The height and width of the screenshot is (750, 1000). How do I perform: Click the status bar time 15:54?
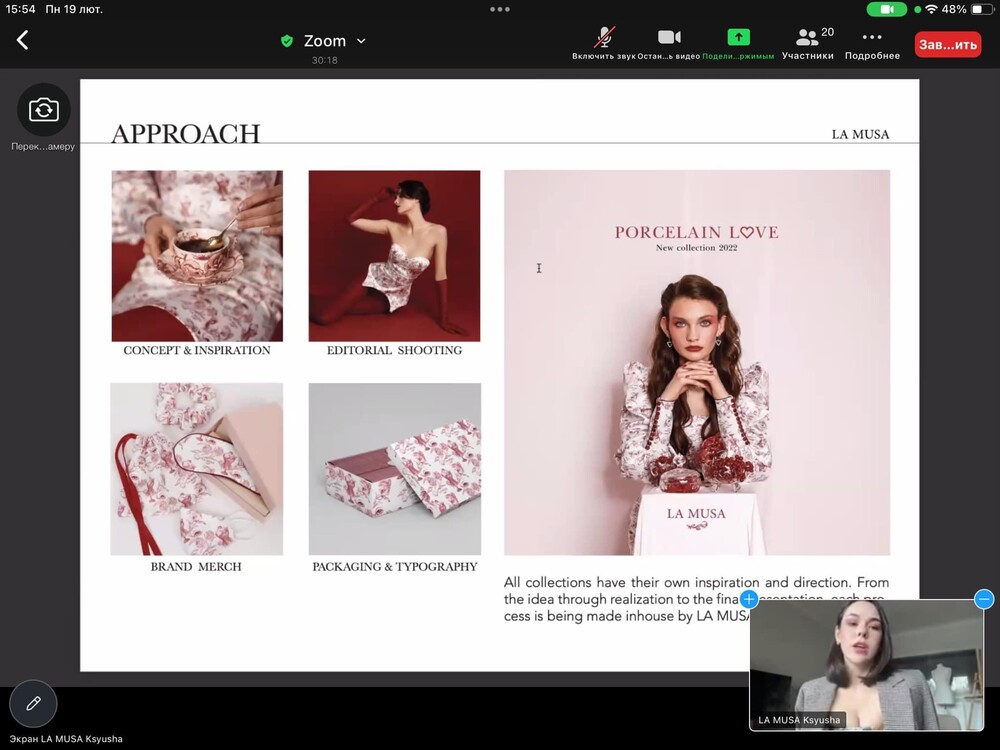[x=21, y=10]
